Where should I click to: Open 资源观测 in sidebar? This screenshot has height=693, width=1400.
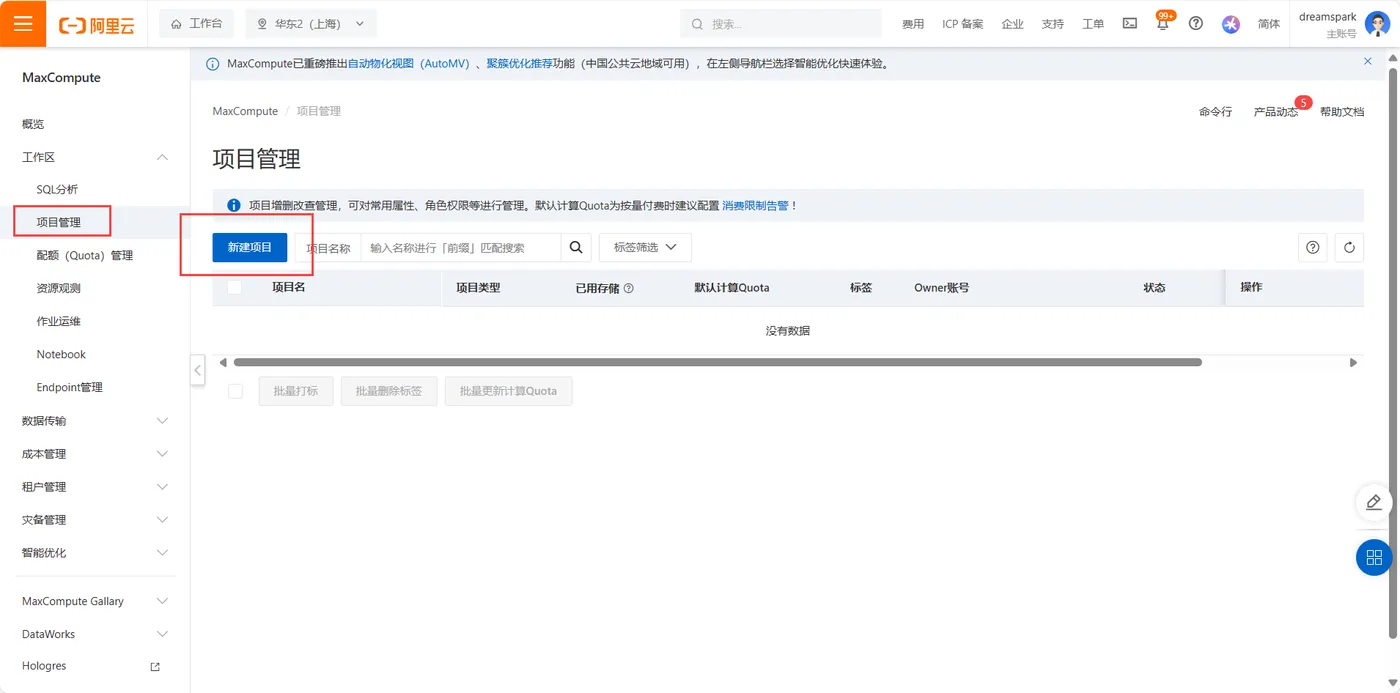pos(59,288)
